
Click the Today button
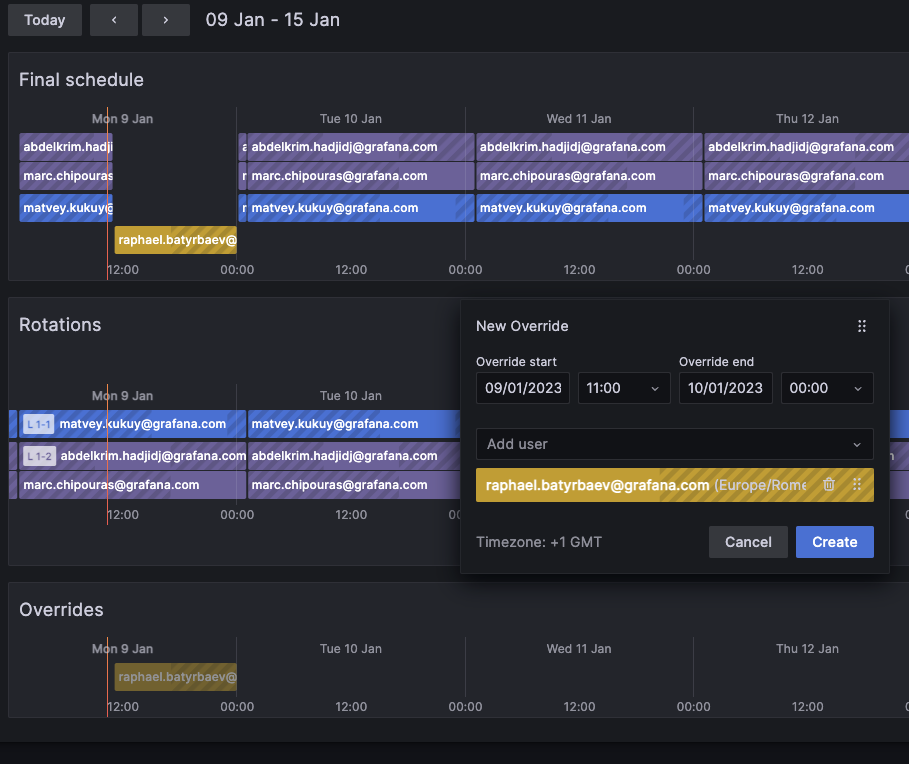[44, 20]
